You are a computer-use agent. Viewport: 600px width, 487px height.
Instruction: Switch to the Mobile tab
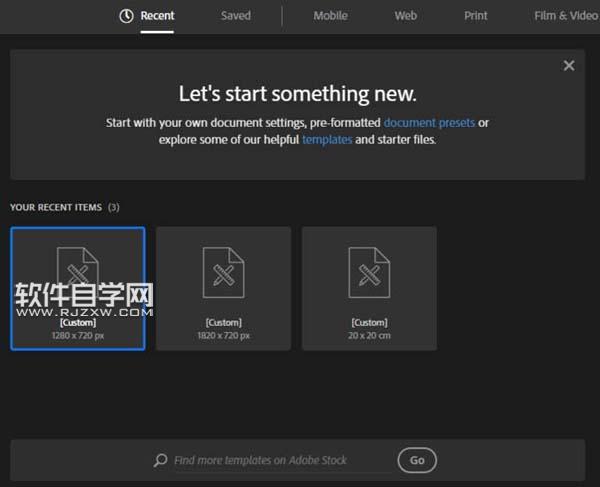point(330,16)
